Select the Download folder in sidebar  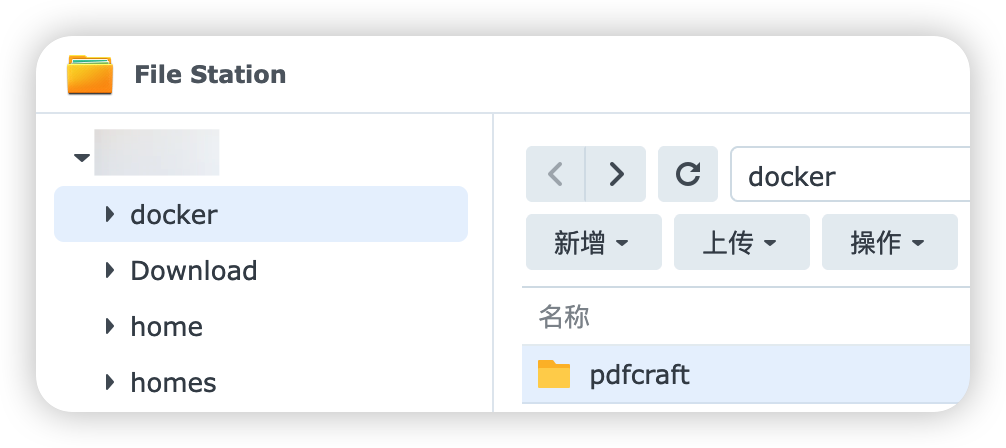tap(194, 271)
